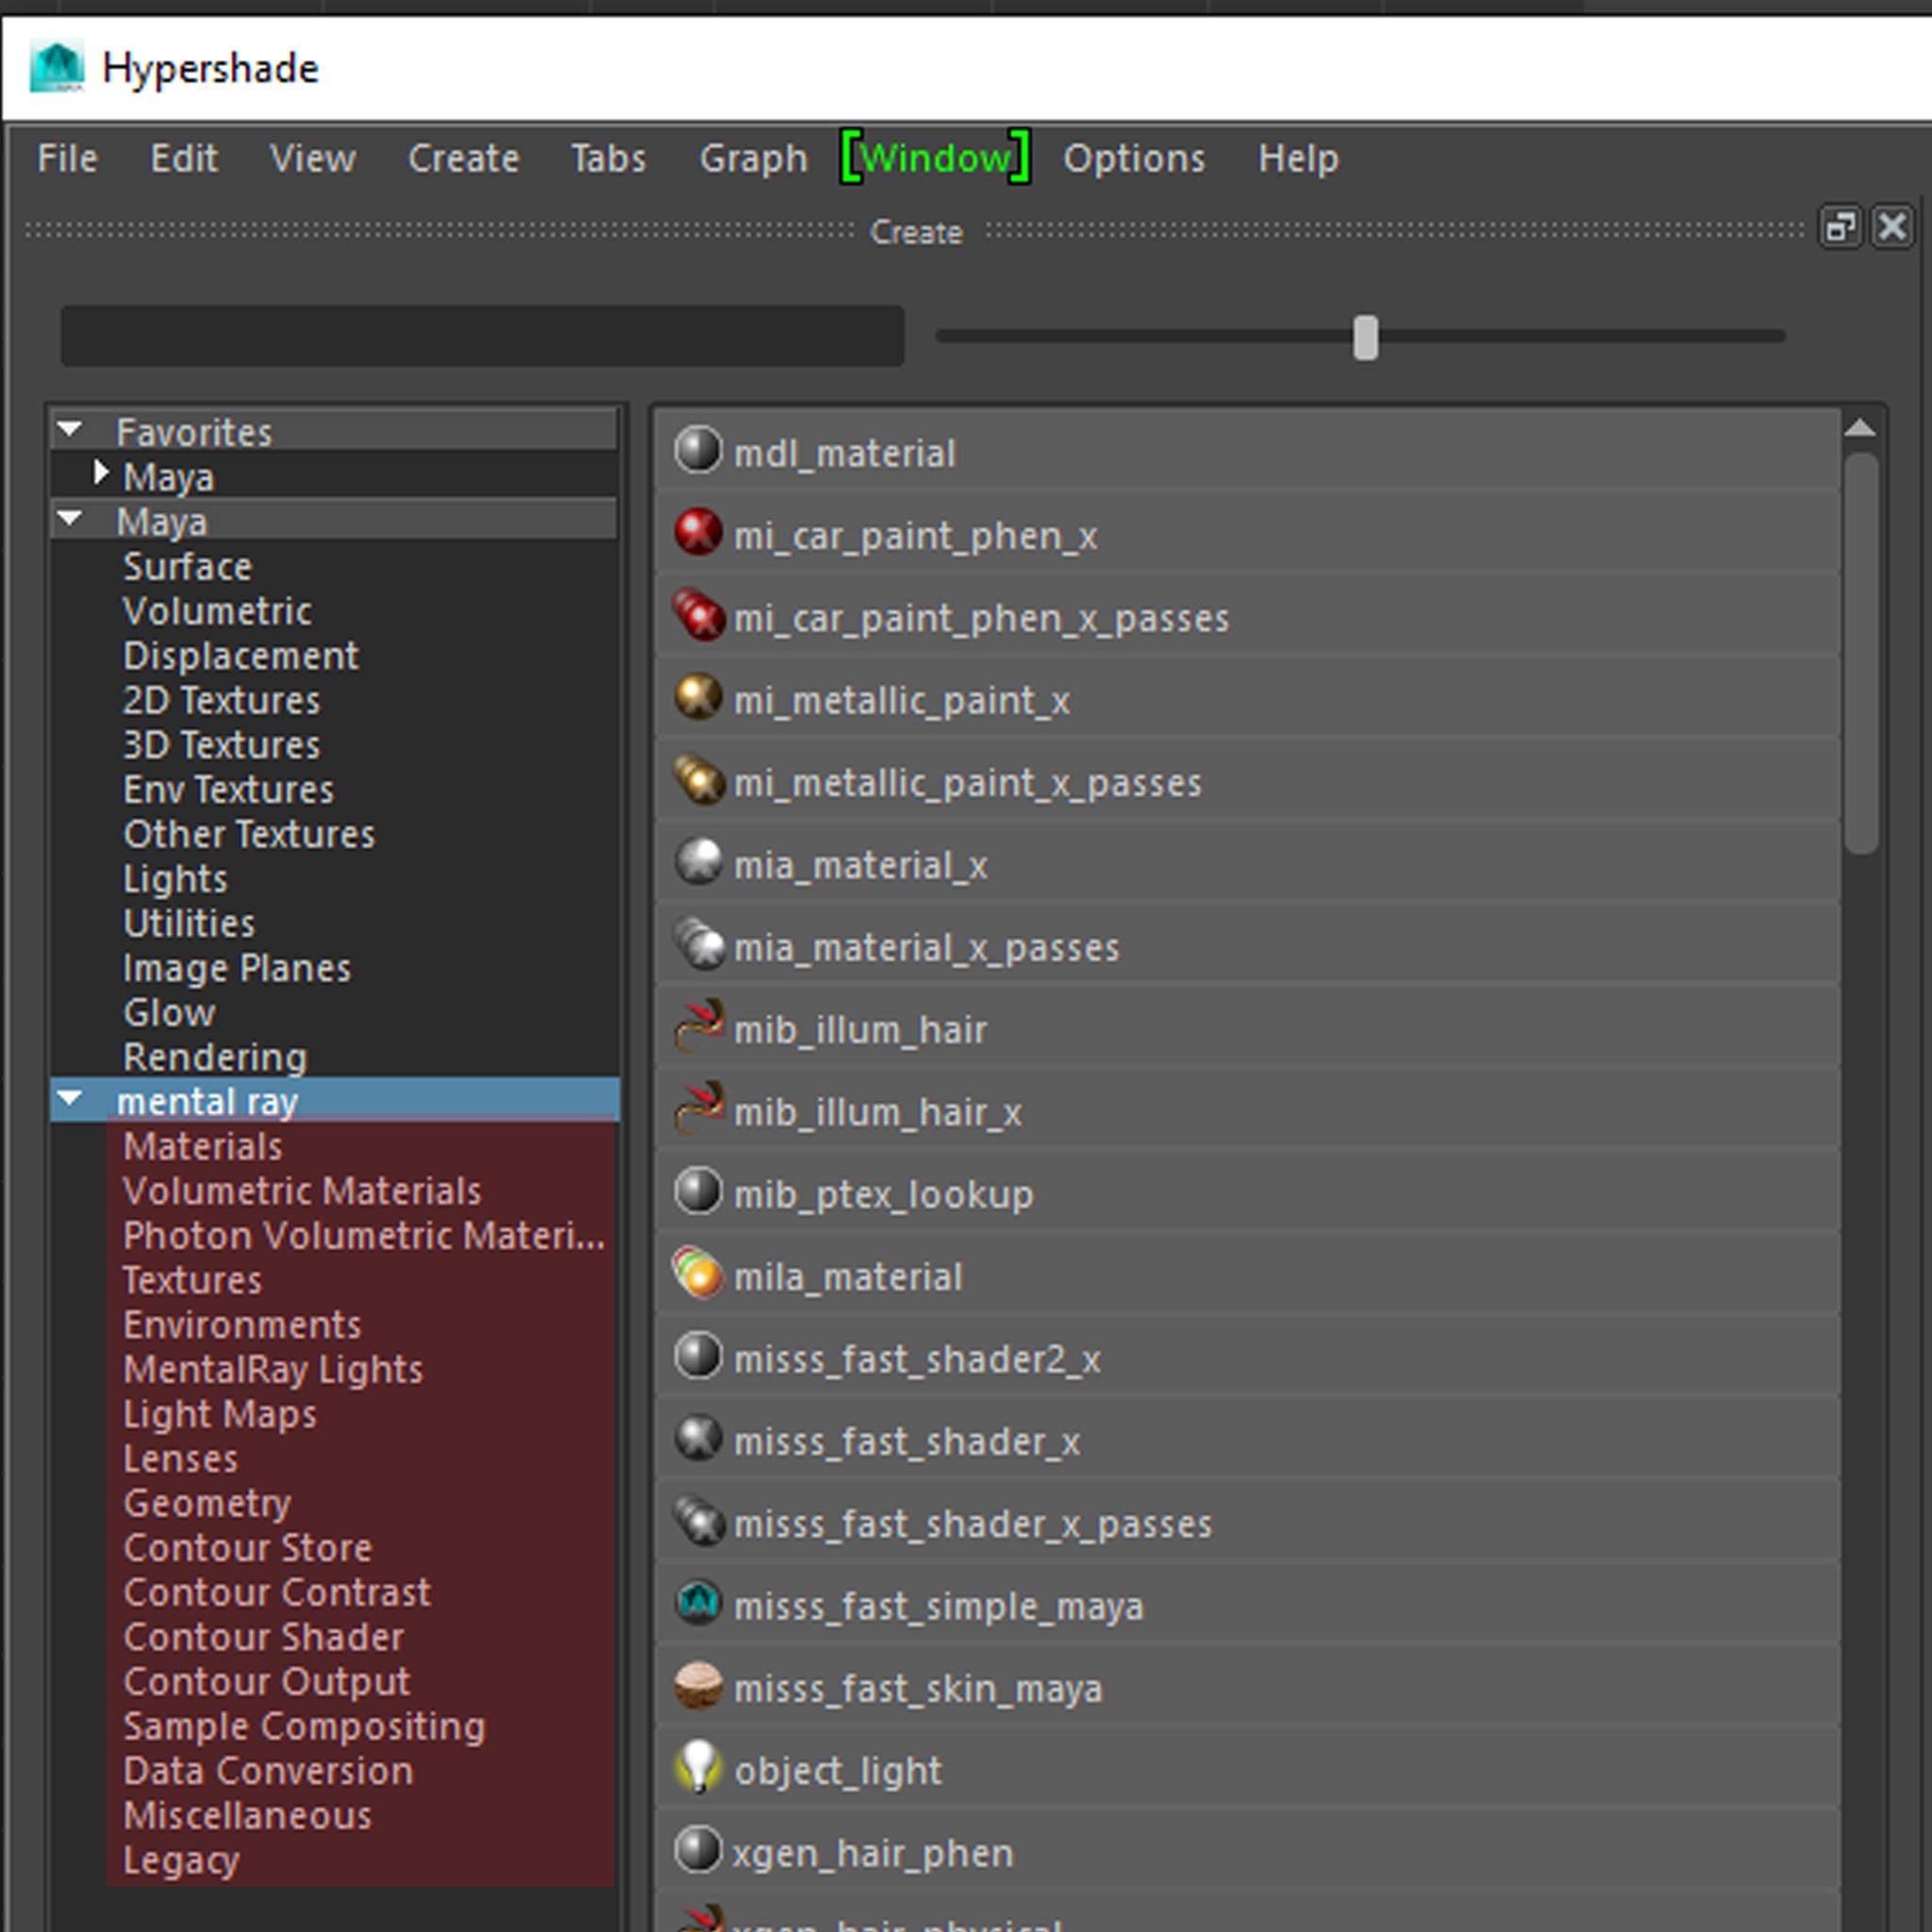Click the mi_metallic_paint_x gold sphere icon
The height and width of the screenshot is (1932, 1932).
coord(697,697)
